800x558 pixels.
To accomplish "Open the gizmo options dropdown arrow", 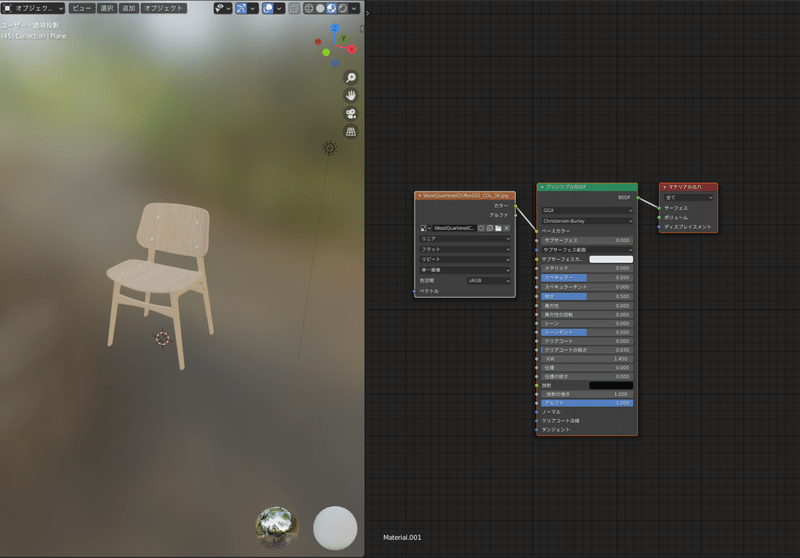I will [x=253, y=8].
